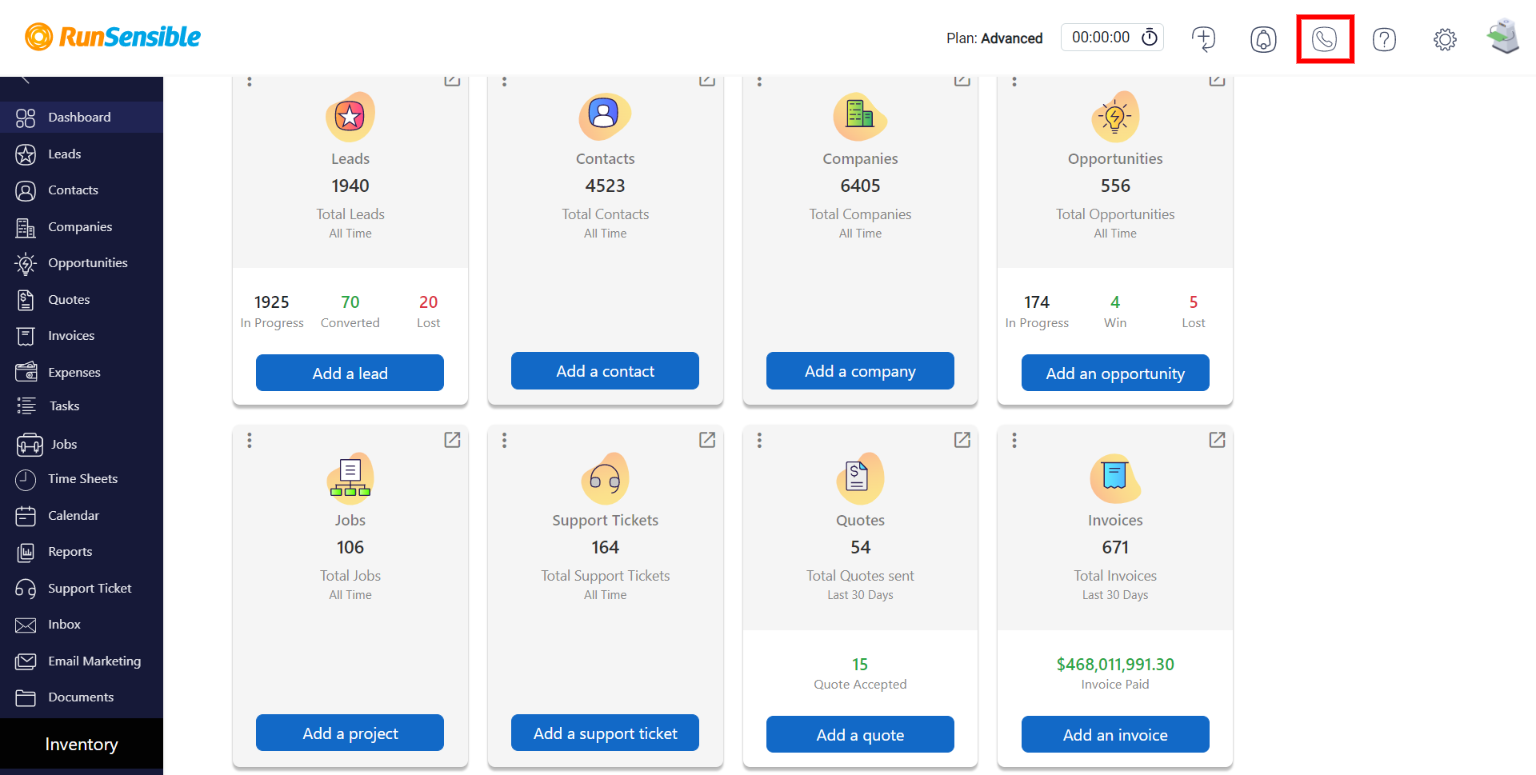The image size is (1536, 775).
Task: Click the Add a support ticket button
Action: (x=605, y=733)
